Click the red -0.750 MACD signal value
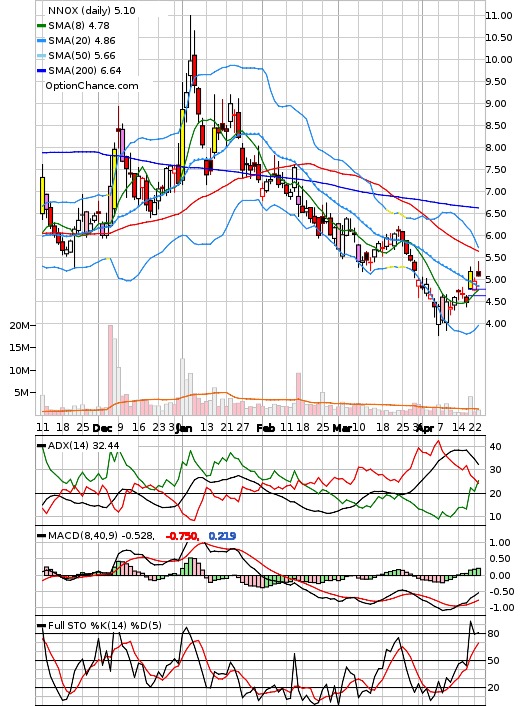526x706 pixels. [x=182, y=536]
